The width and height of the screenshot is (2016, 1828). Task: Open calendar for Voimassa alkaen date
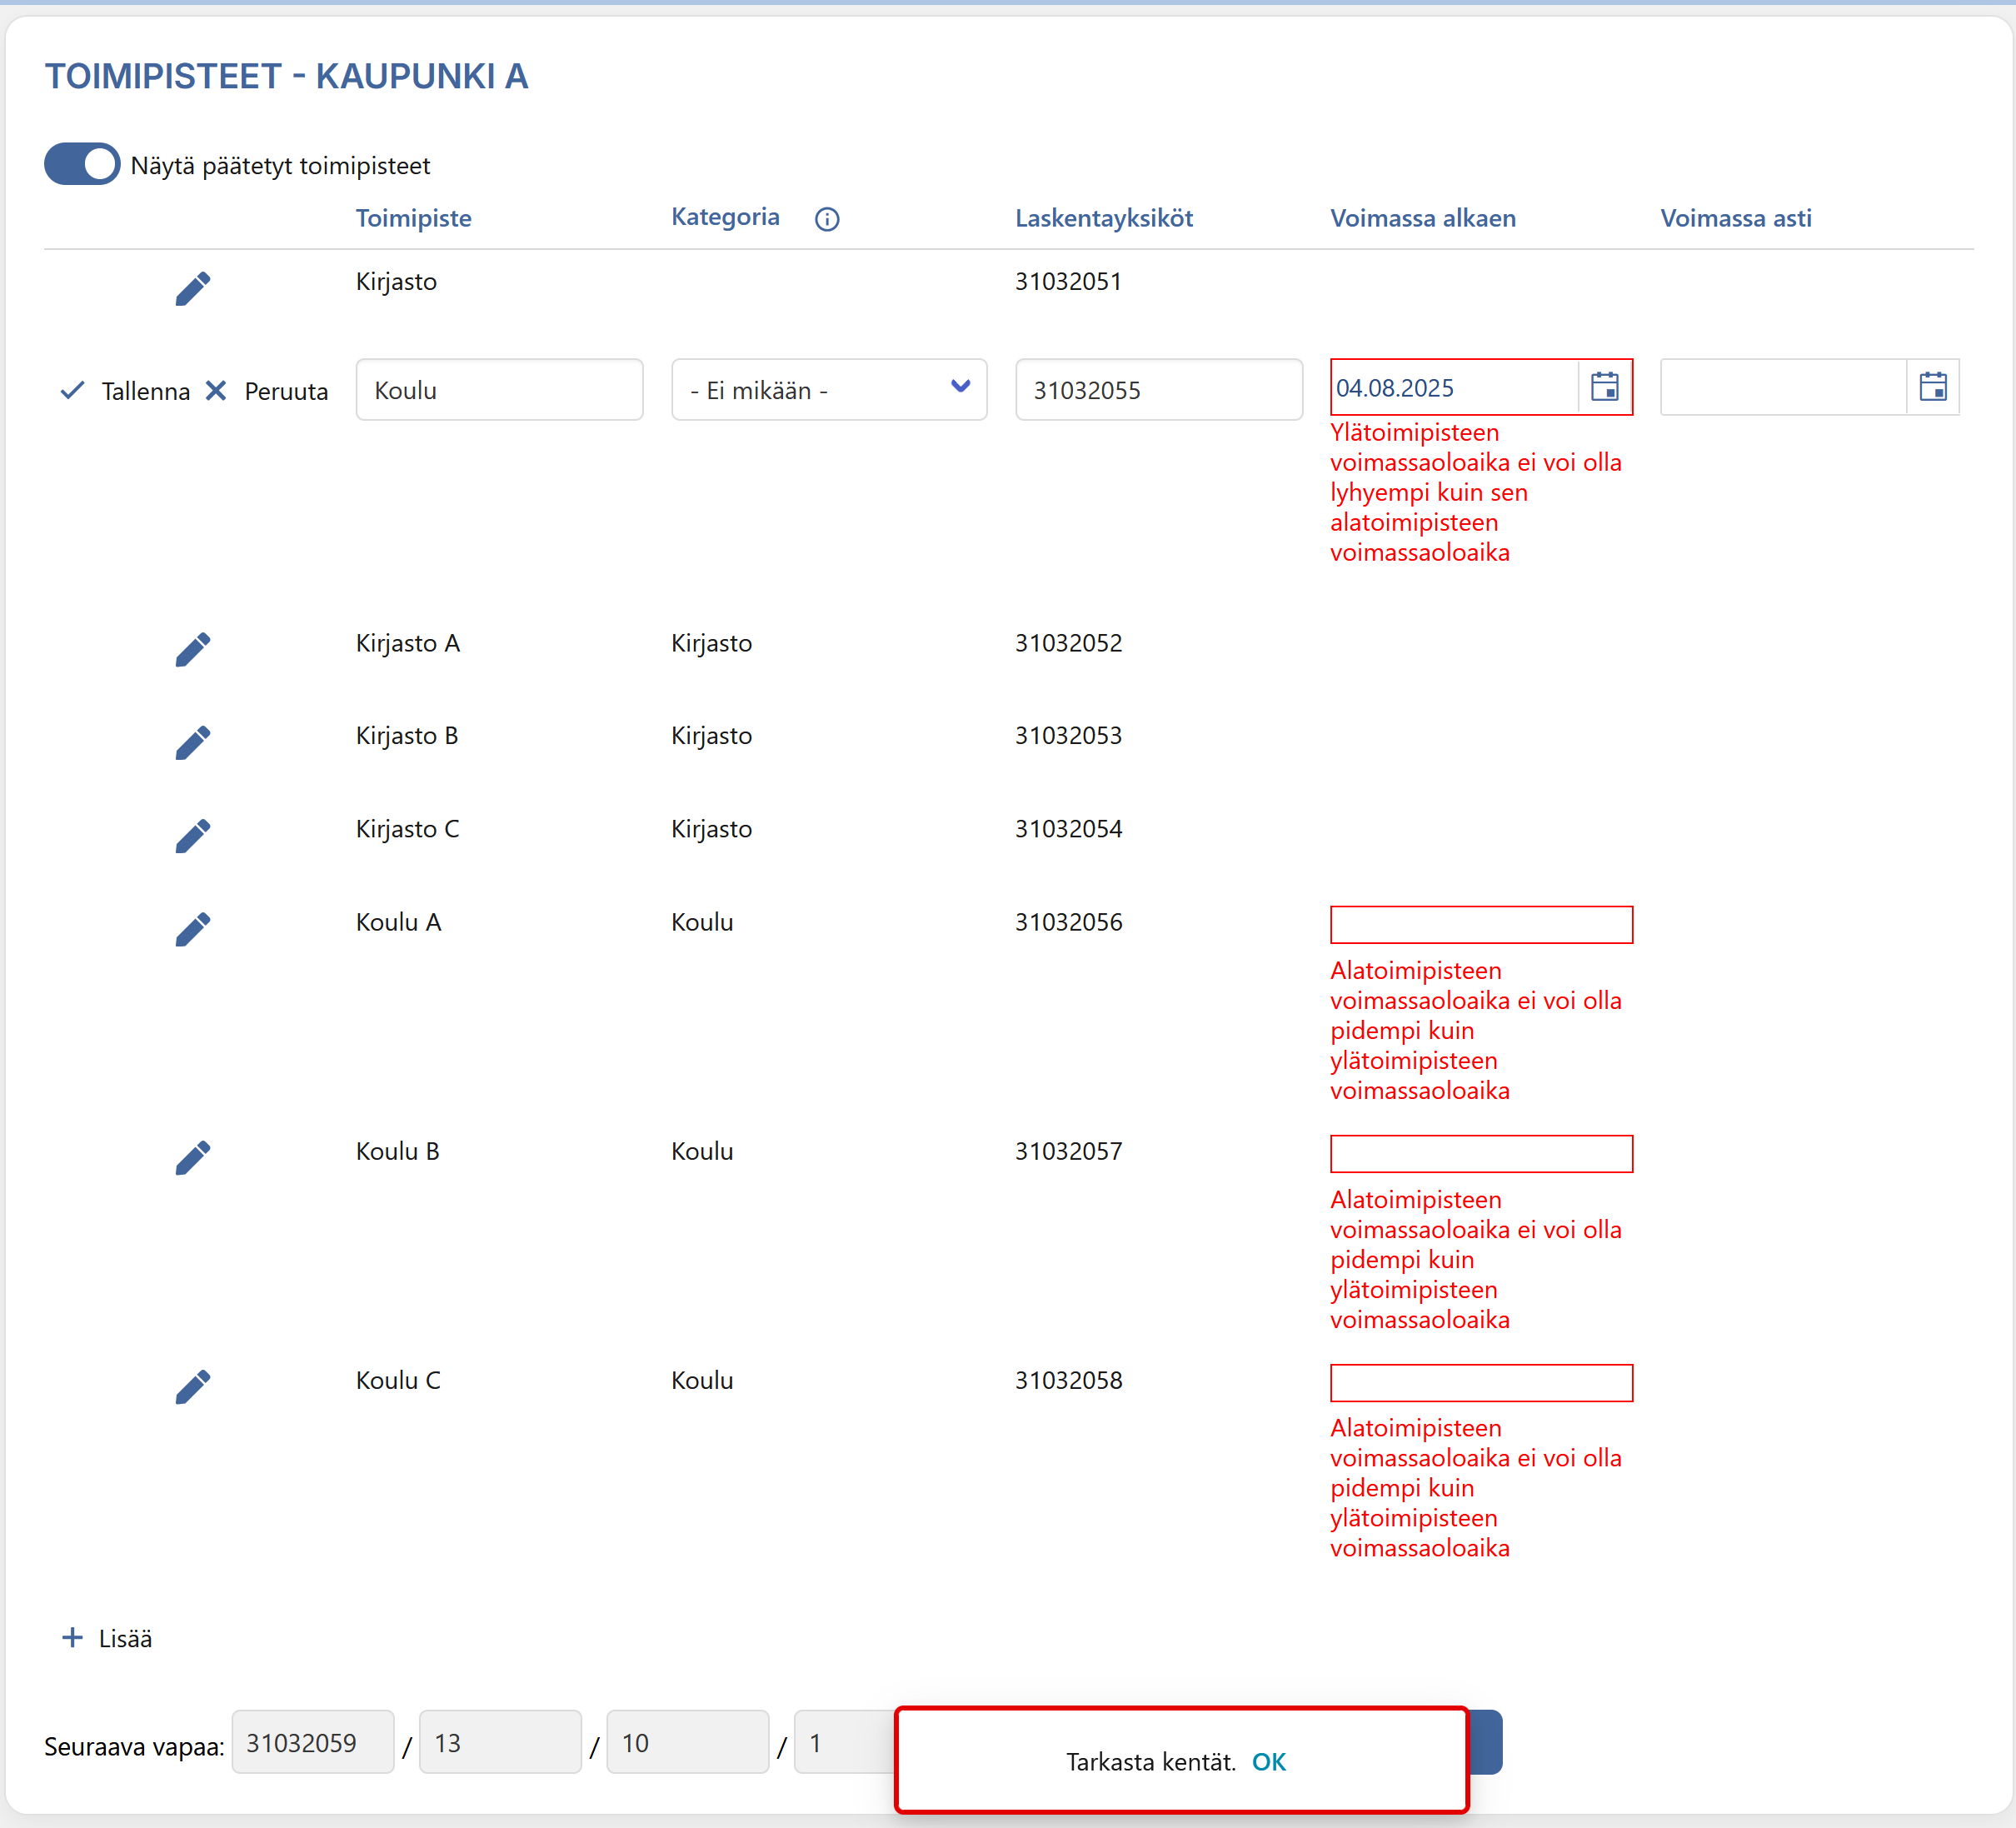click(1605, 387)
